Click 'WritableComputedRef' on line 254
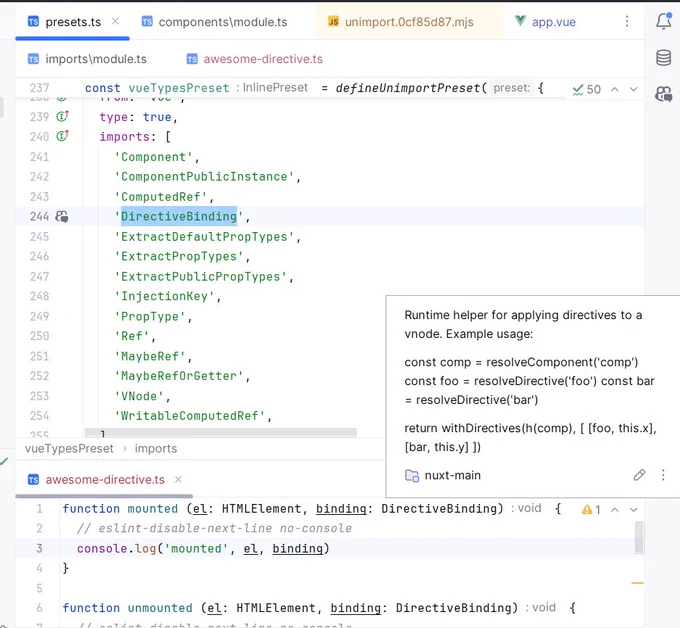Image resolution: width=680 pixels, height=628 pixels. tap(190, 415)
